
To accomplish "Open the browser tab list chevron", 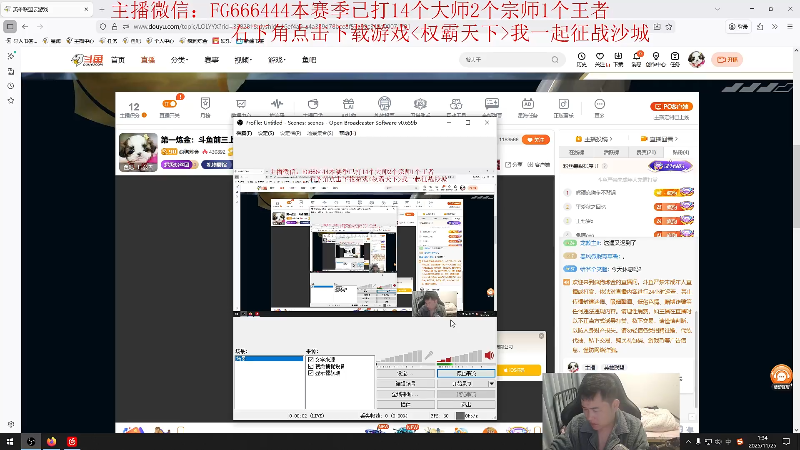I will (x=717, y=9).
